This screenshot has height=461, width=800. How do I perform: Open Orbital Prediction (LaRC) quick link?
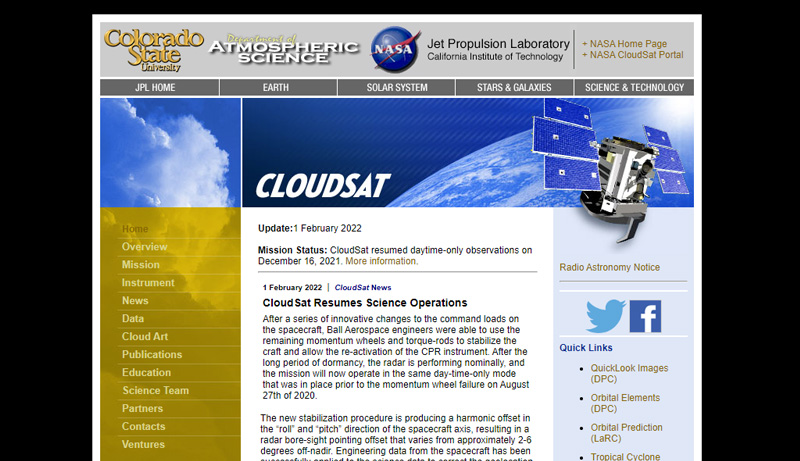tap(627, 432)
